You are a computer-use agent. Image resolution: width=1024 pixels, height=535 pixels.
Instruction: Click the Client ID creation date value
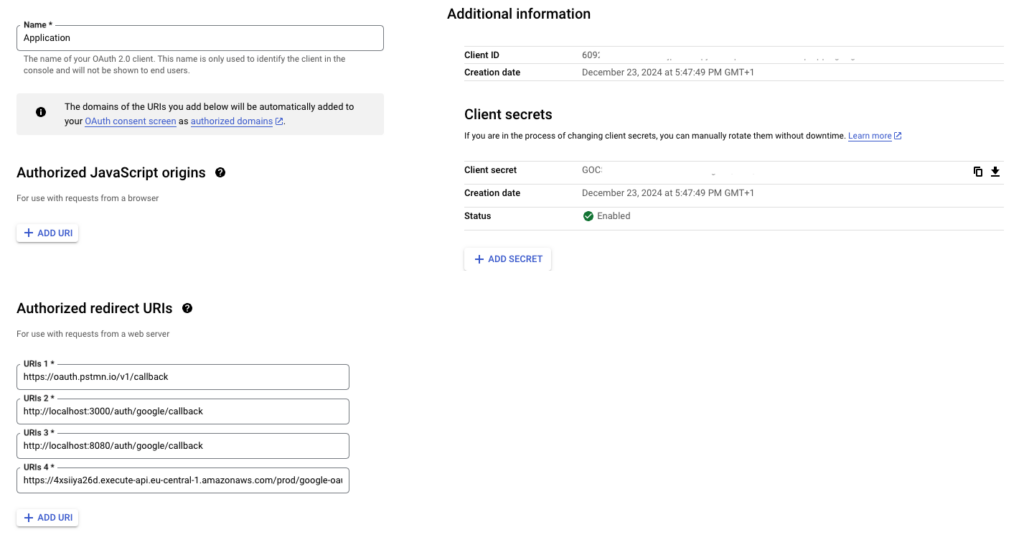667,72
